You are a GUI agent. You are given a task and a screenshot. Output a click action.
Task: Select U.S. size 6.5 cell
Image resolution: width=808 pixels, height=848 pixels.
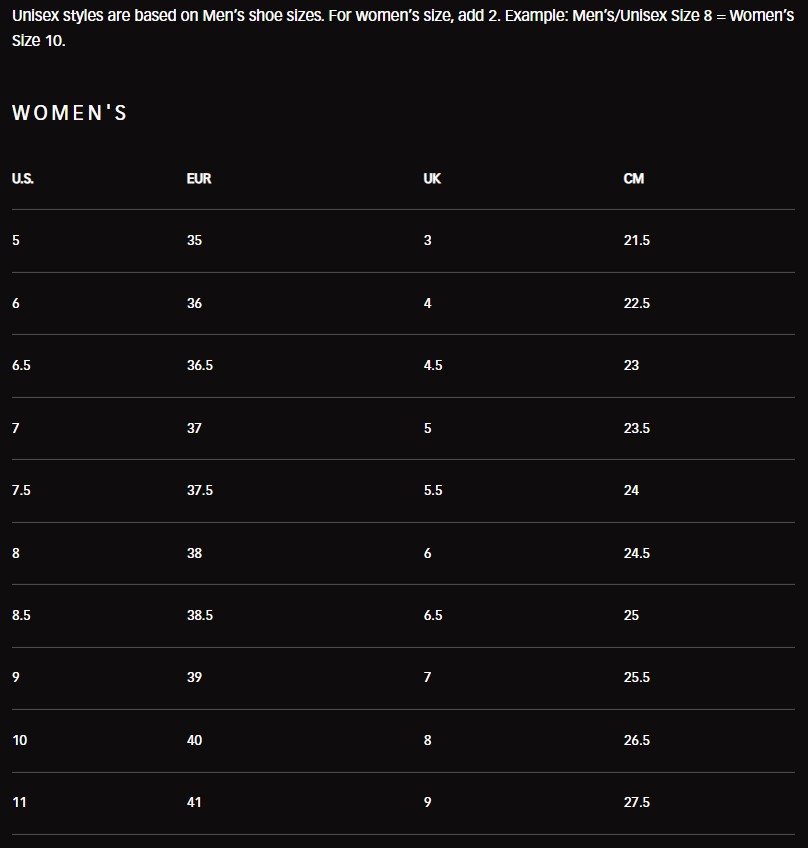21,366
